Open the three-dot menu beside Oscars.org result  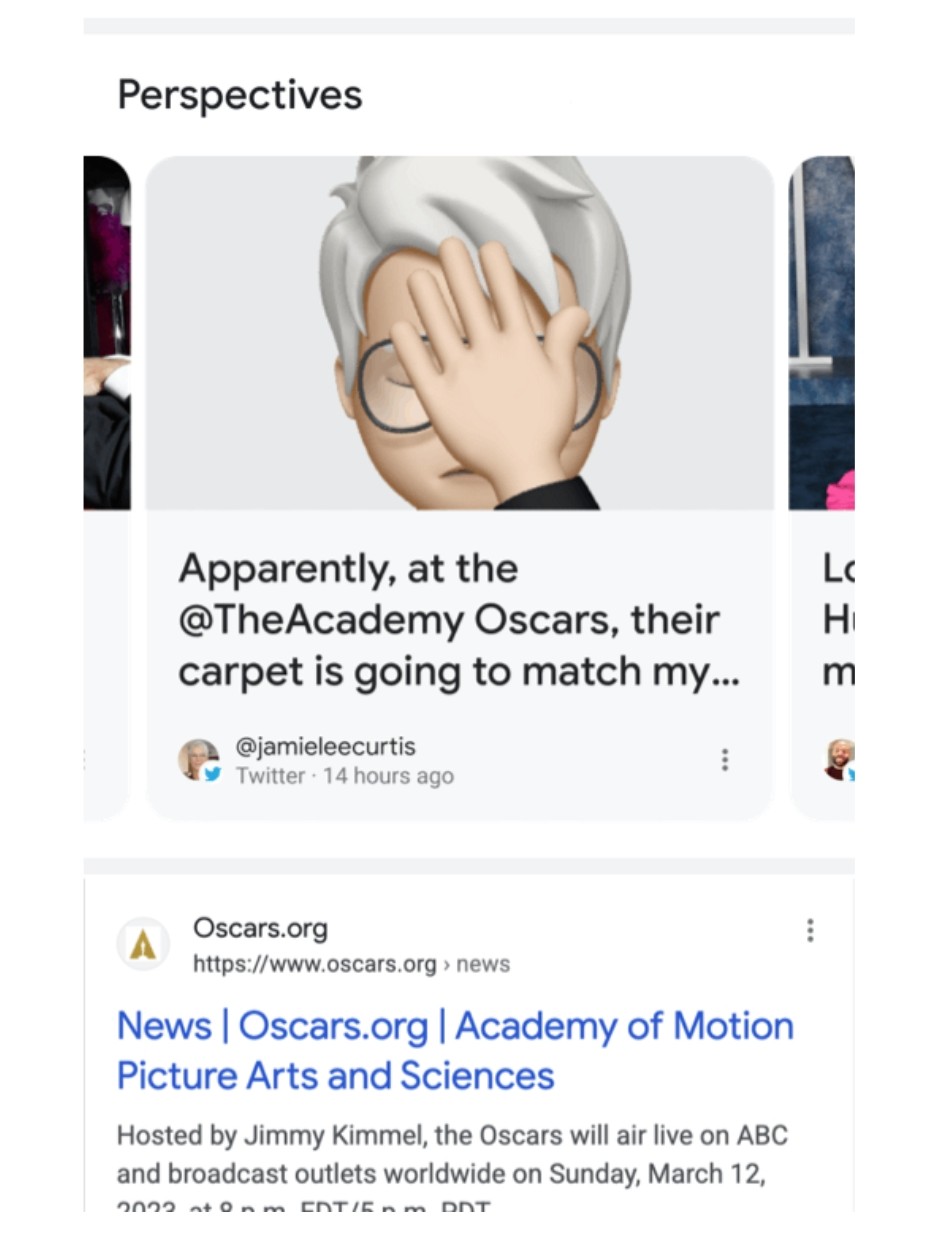click(x=809, y=930)
